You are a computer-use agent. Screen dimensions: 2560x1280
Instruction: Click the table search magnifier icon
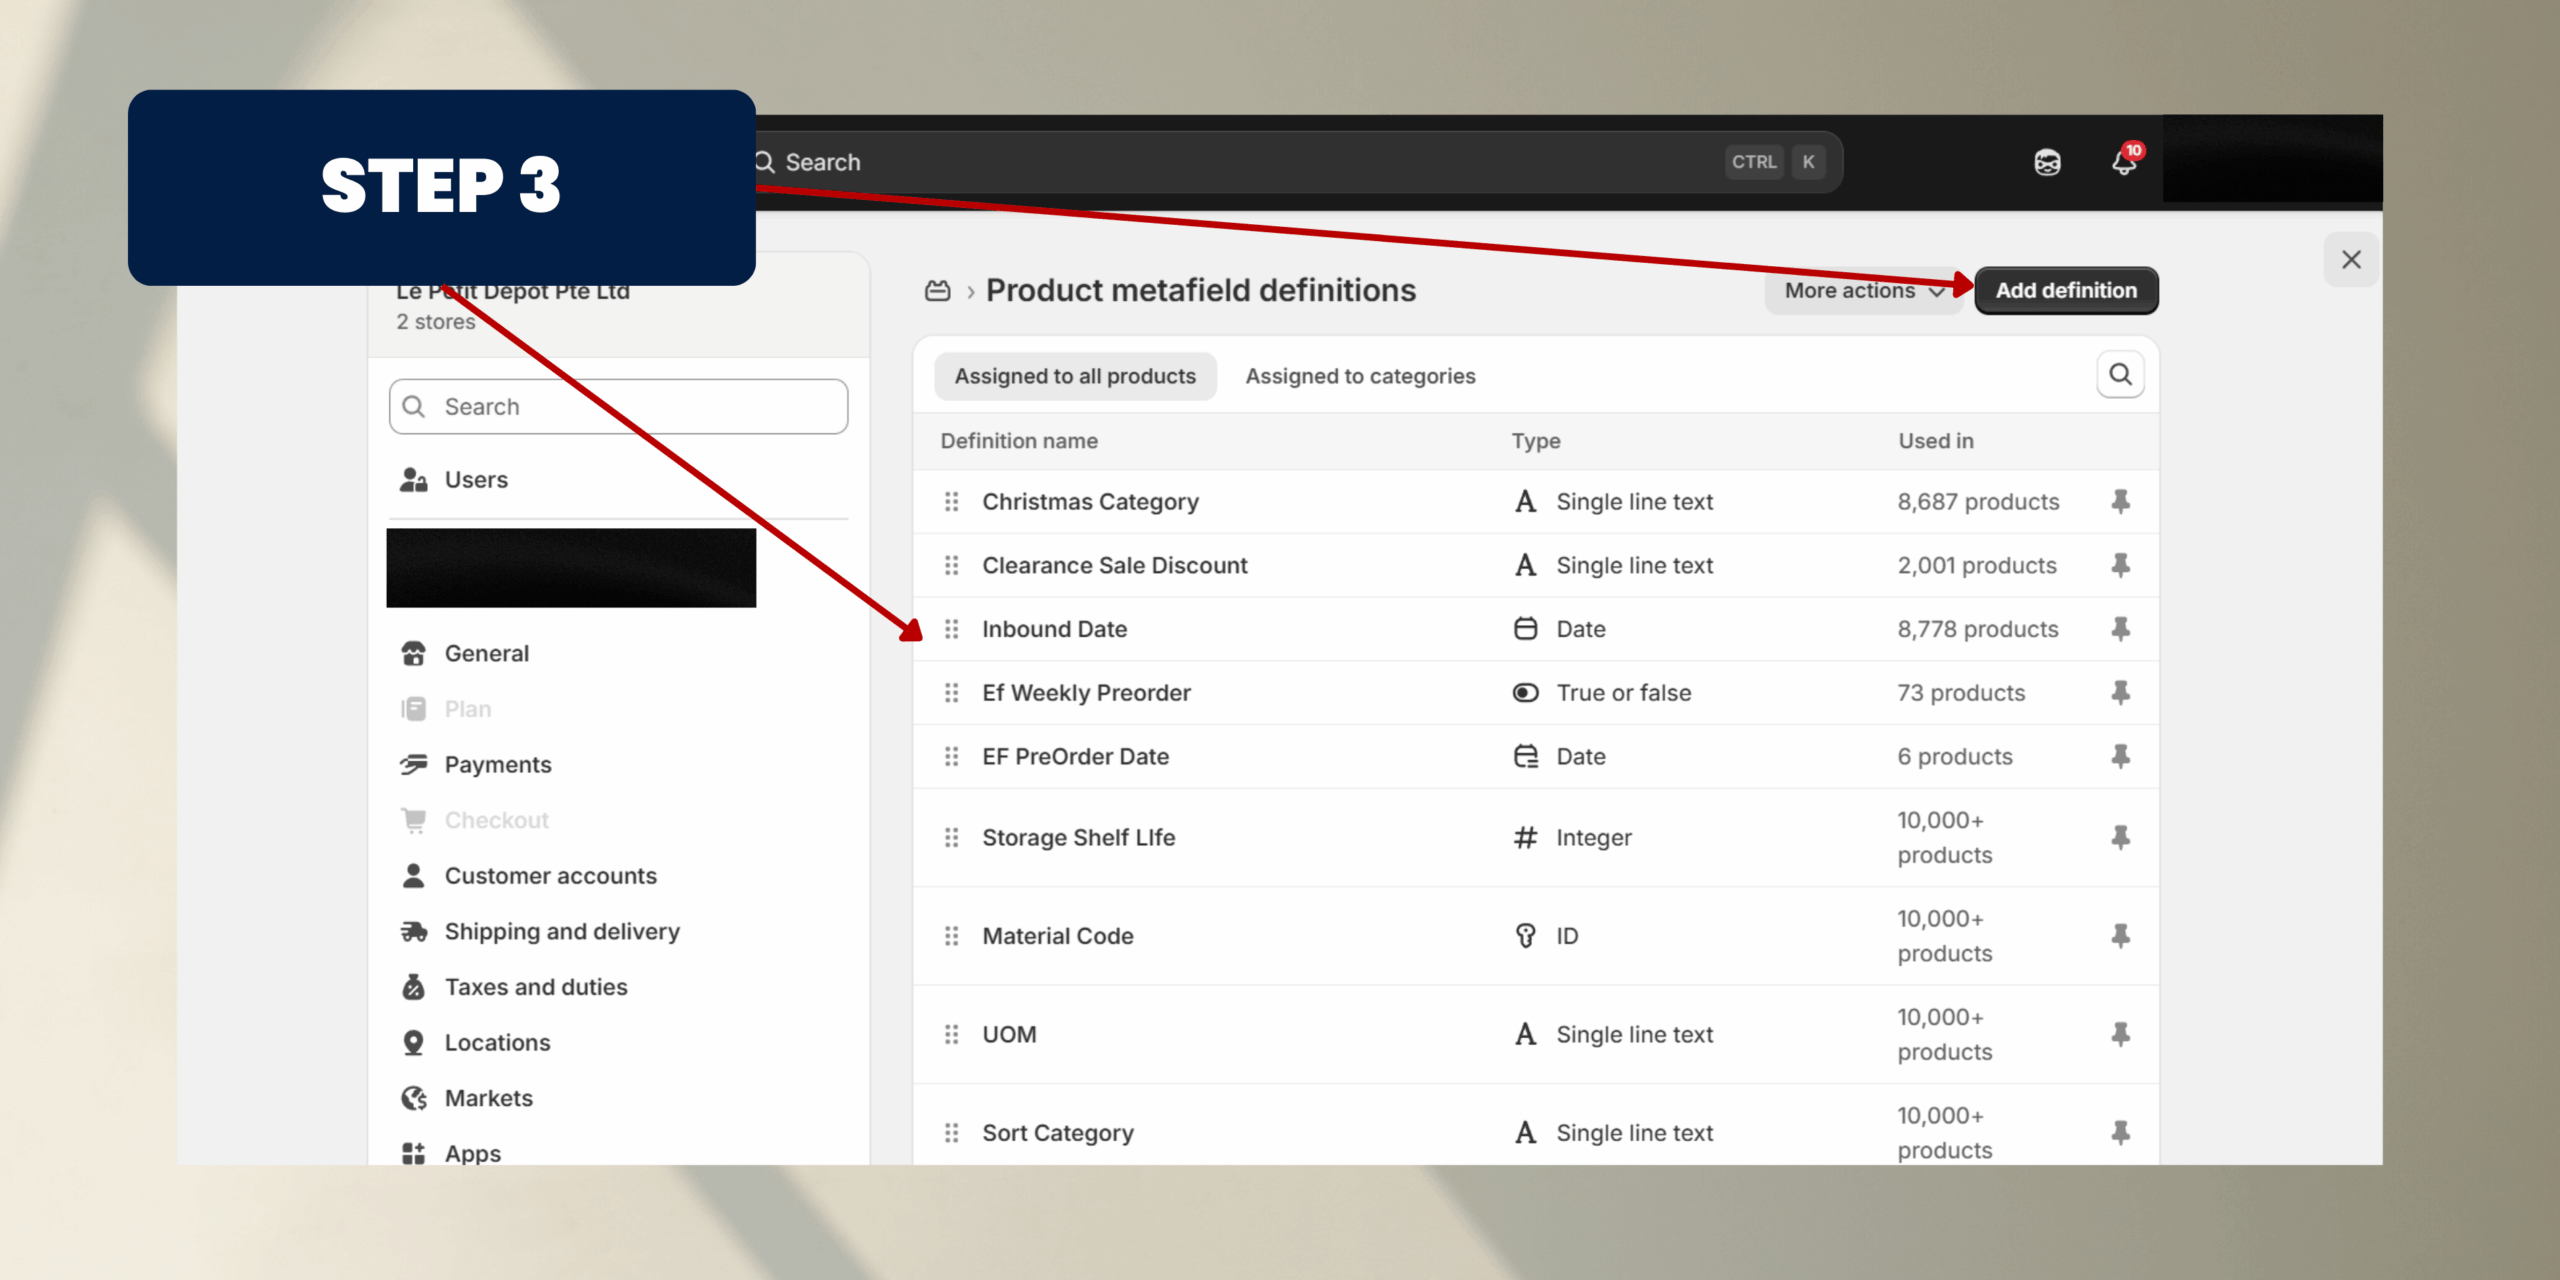2120,375
